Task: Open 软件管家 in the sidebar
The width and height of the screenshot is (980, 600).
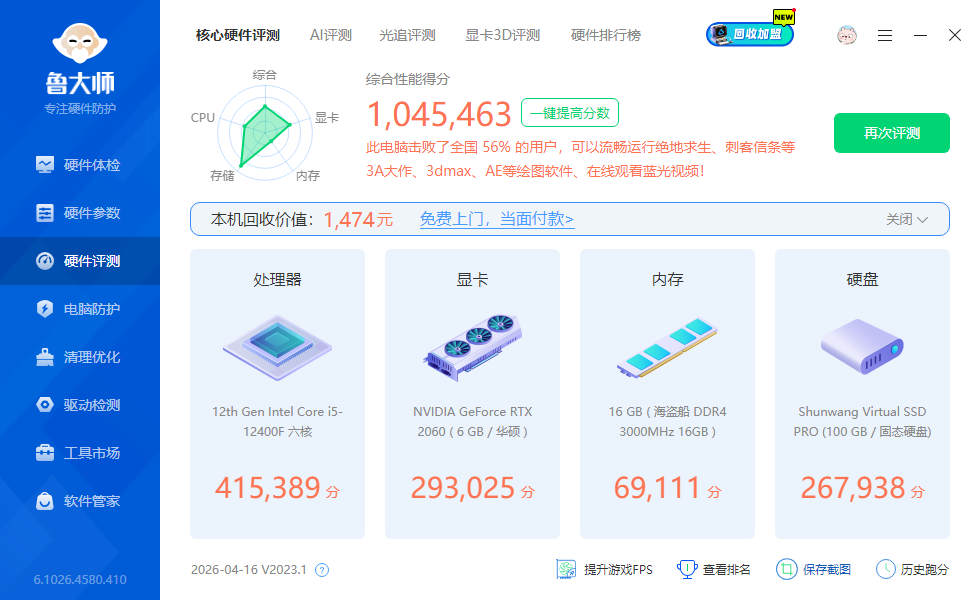Action: click(80, 501)
